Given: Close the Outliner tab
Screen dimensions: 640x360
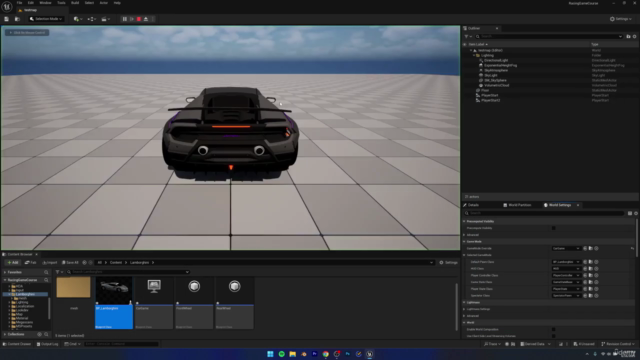Looking at the screenshot, I should 497,28.
